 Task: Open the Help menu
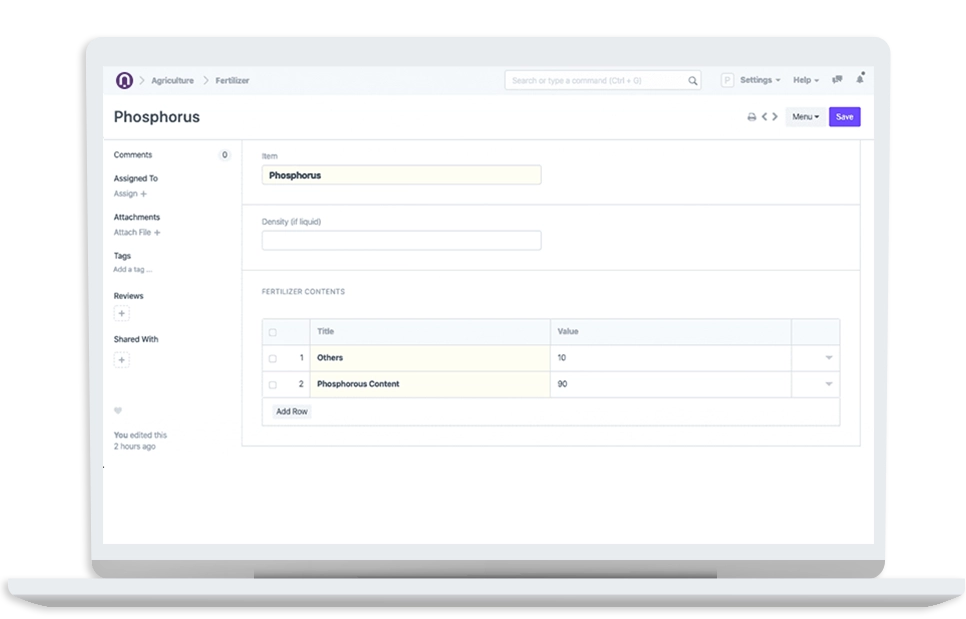tap(805, 80)
